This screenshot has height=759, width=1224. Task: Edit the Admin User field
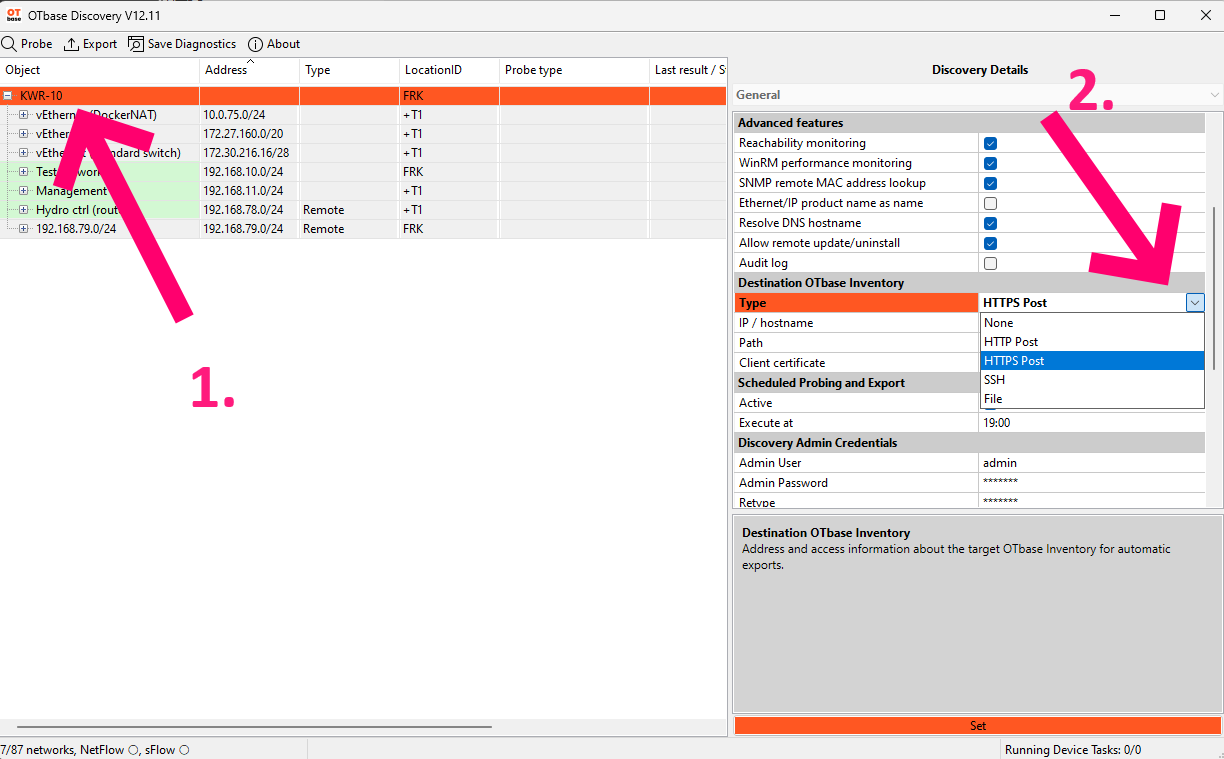click(1093, 463)
